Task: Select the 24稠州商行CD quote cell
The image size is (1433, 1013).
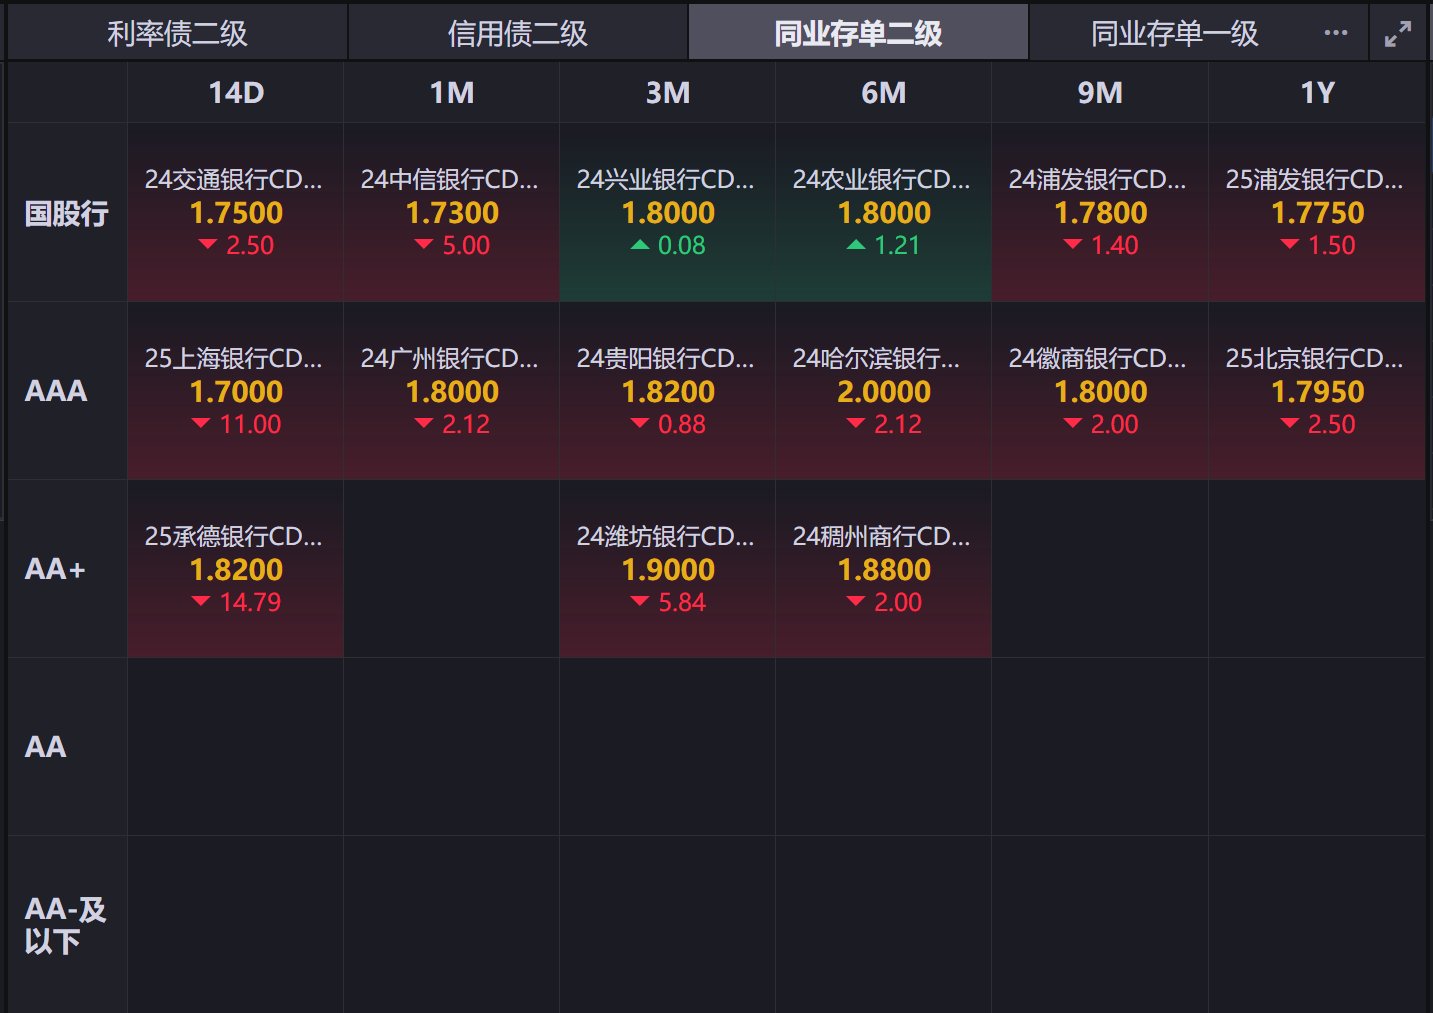Action: pos(883,569)
